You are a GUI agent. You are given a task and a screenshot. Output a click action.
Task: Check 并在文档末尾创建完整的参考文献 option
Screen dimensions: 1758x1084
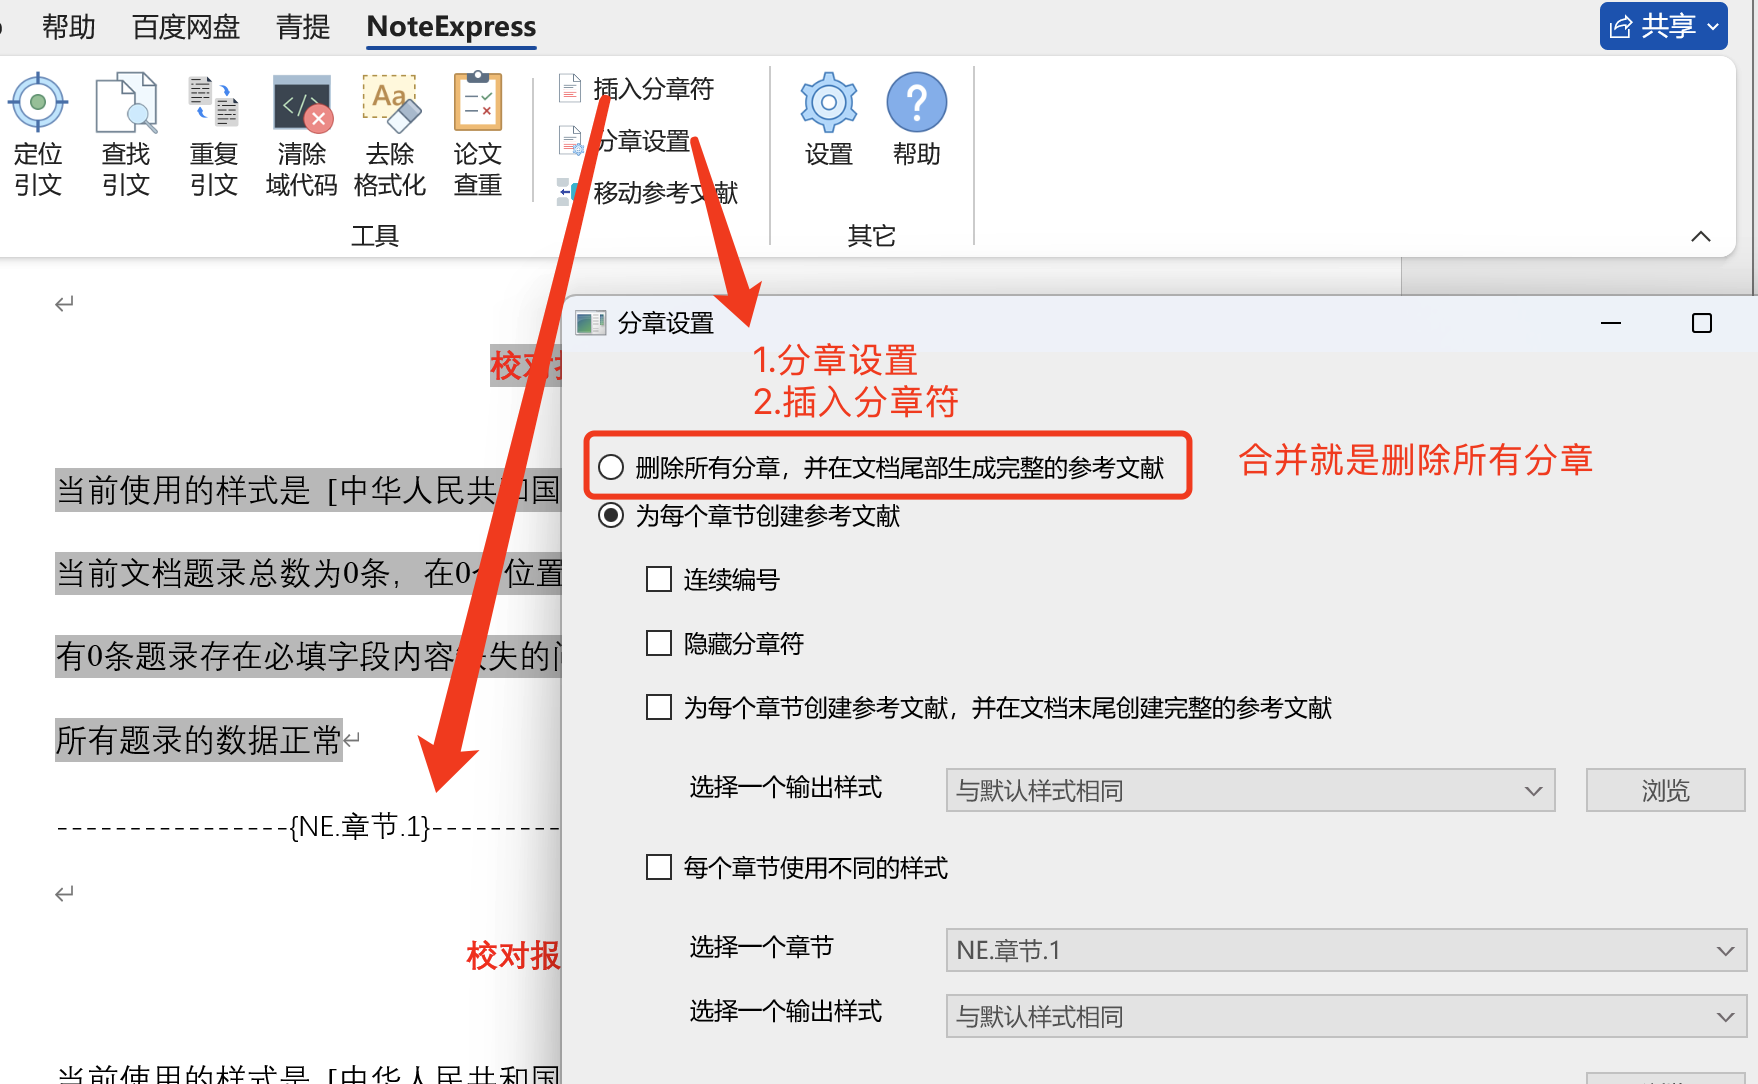click(x=659, y=708)
